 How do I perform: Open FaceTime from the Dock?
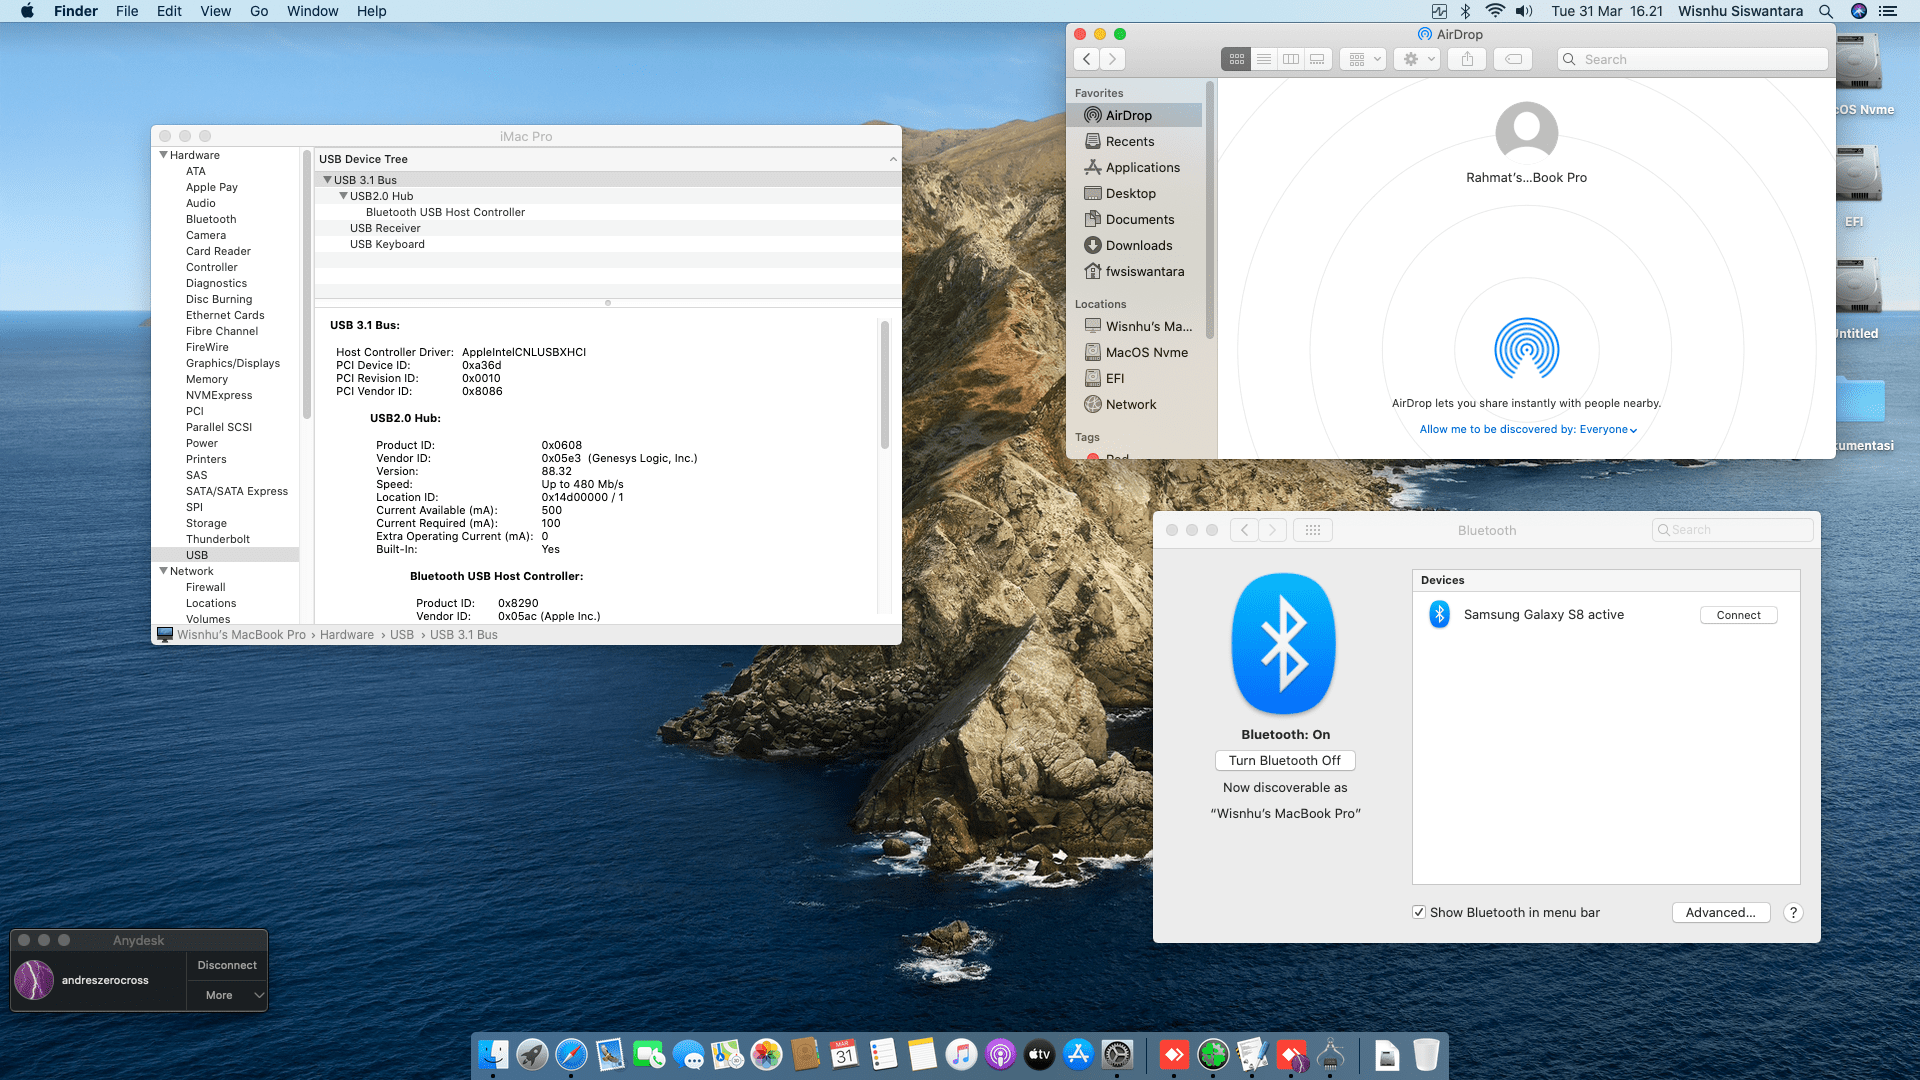649,1054
